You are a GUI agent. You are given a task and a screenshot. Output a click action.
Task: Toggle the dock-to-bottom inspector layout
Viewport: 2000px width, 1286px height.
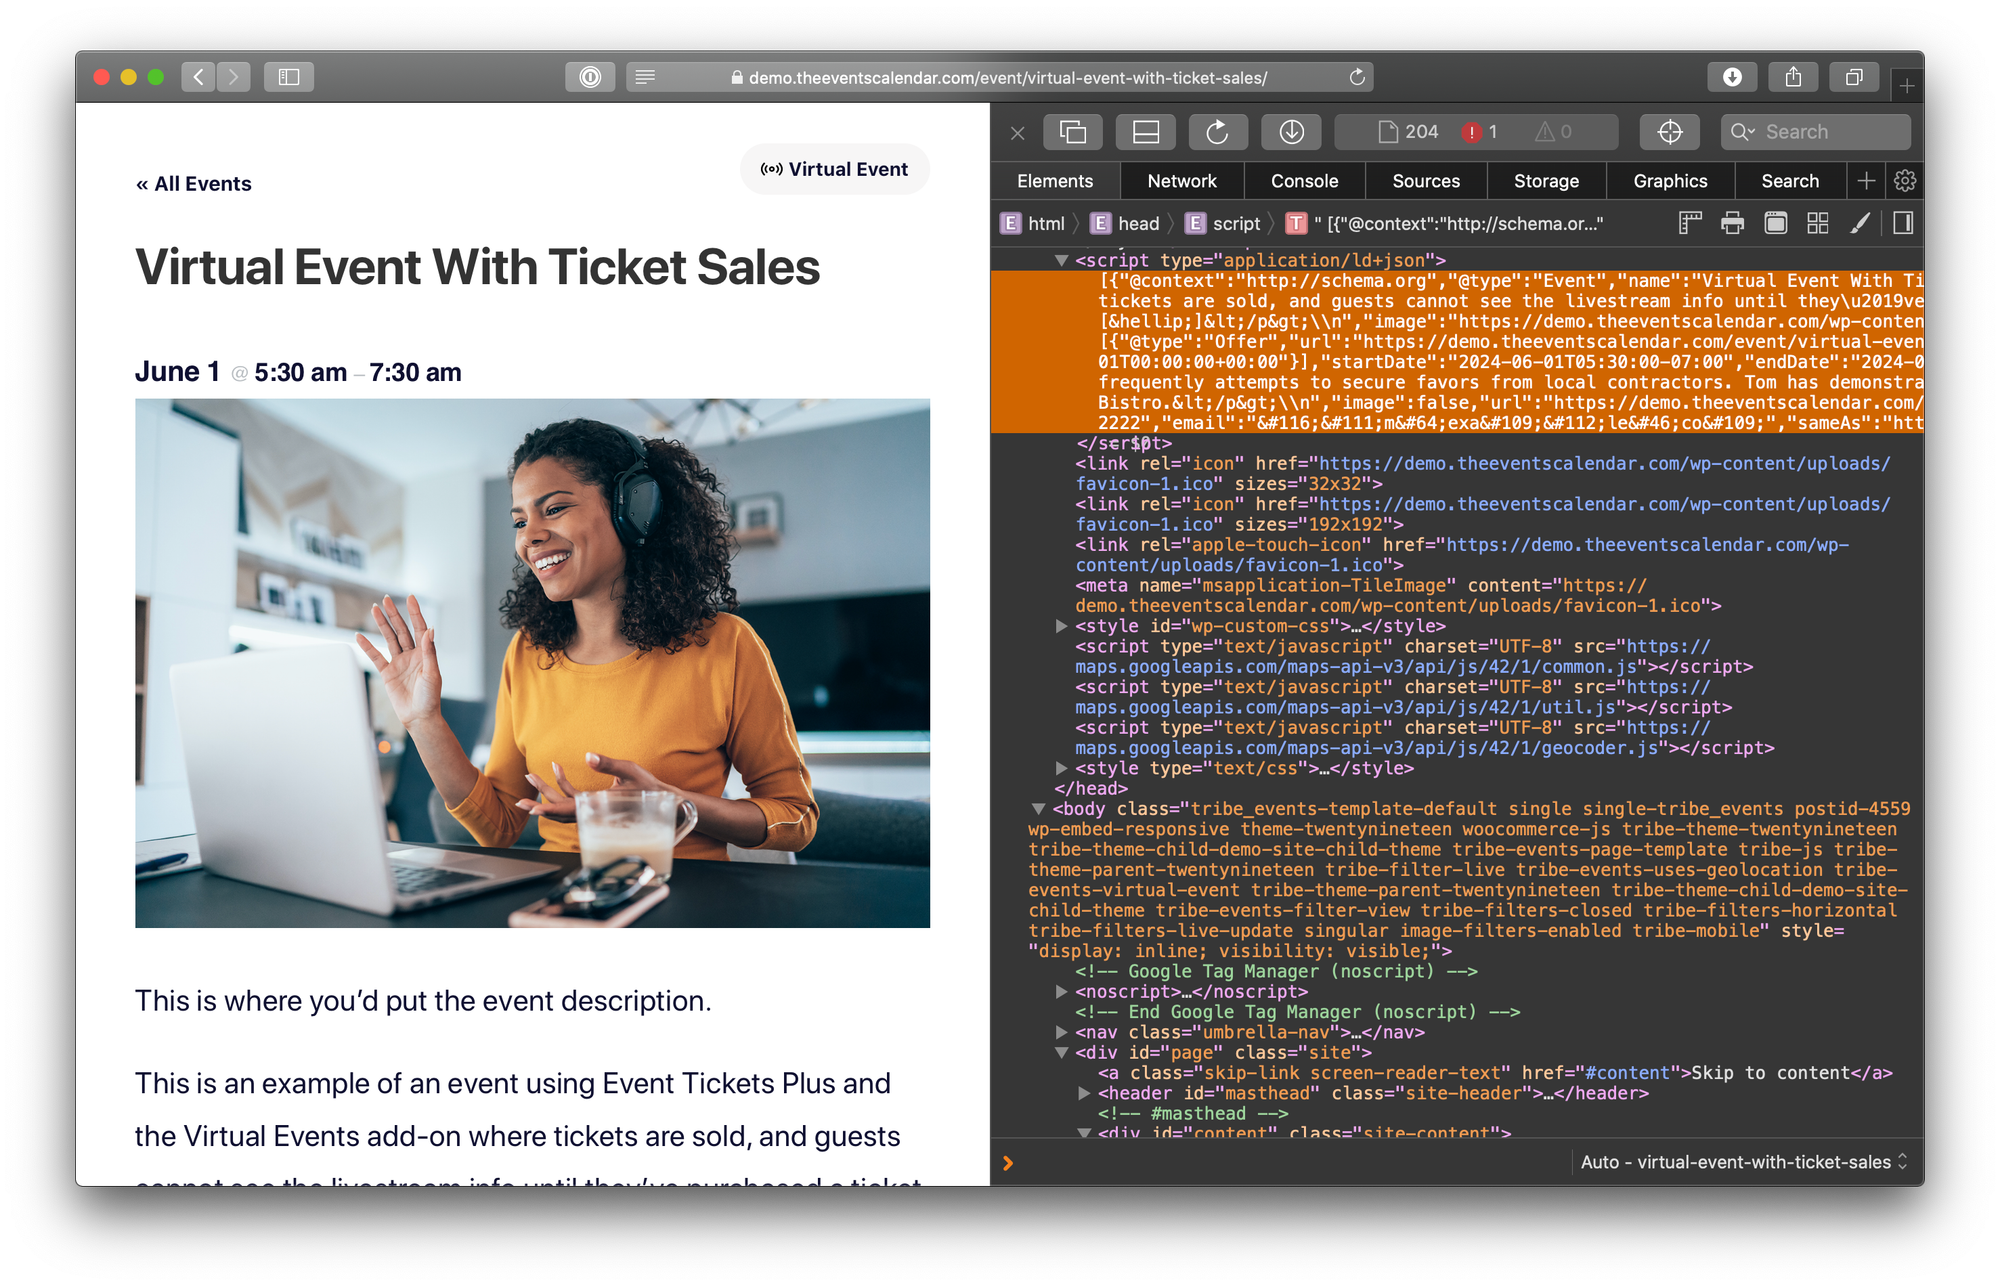pyautogui.click(x=1145, y=131)
